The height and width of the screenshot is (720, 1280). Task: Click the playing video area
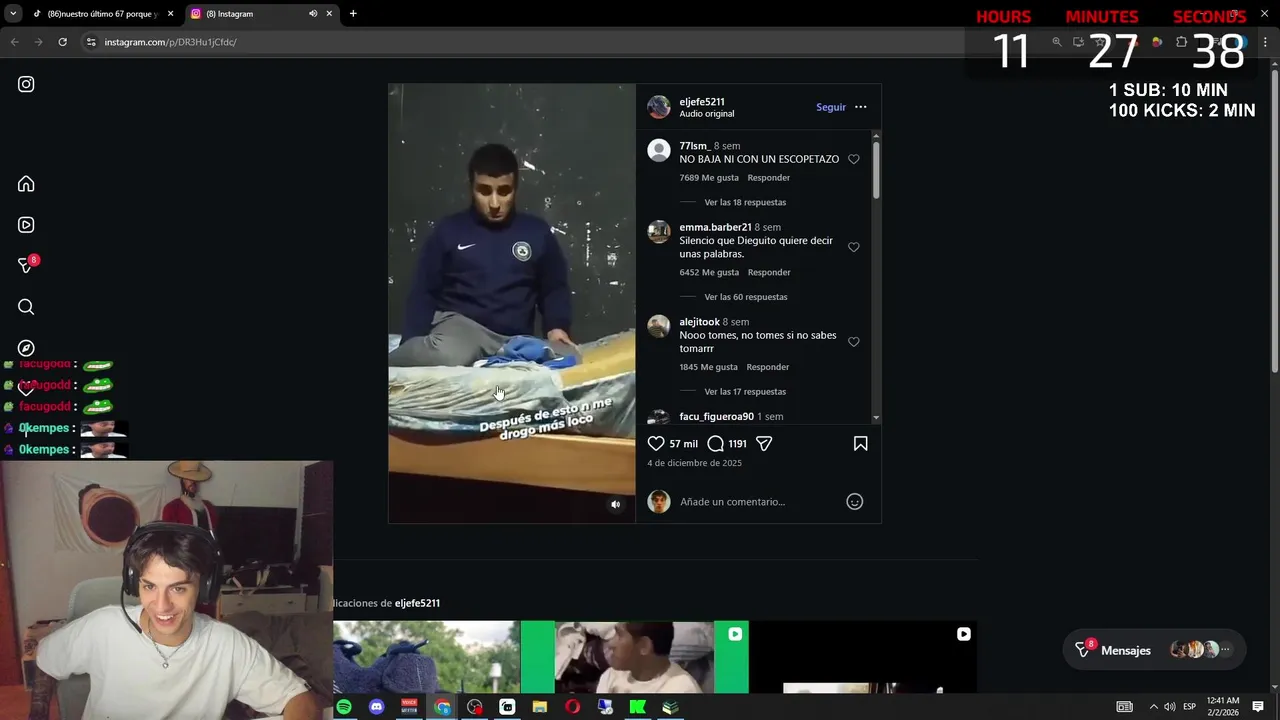point(512,303)
